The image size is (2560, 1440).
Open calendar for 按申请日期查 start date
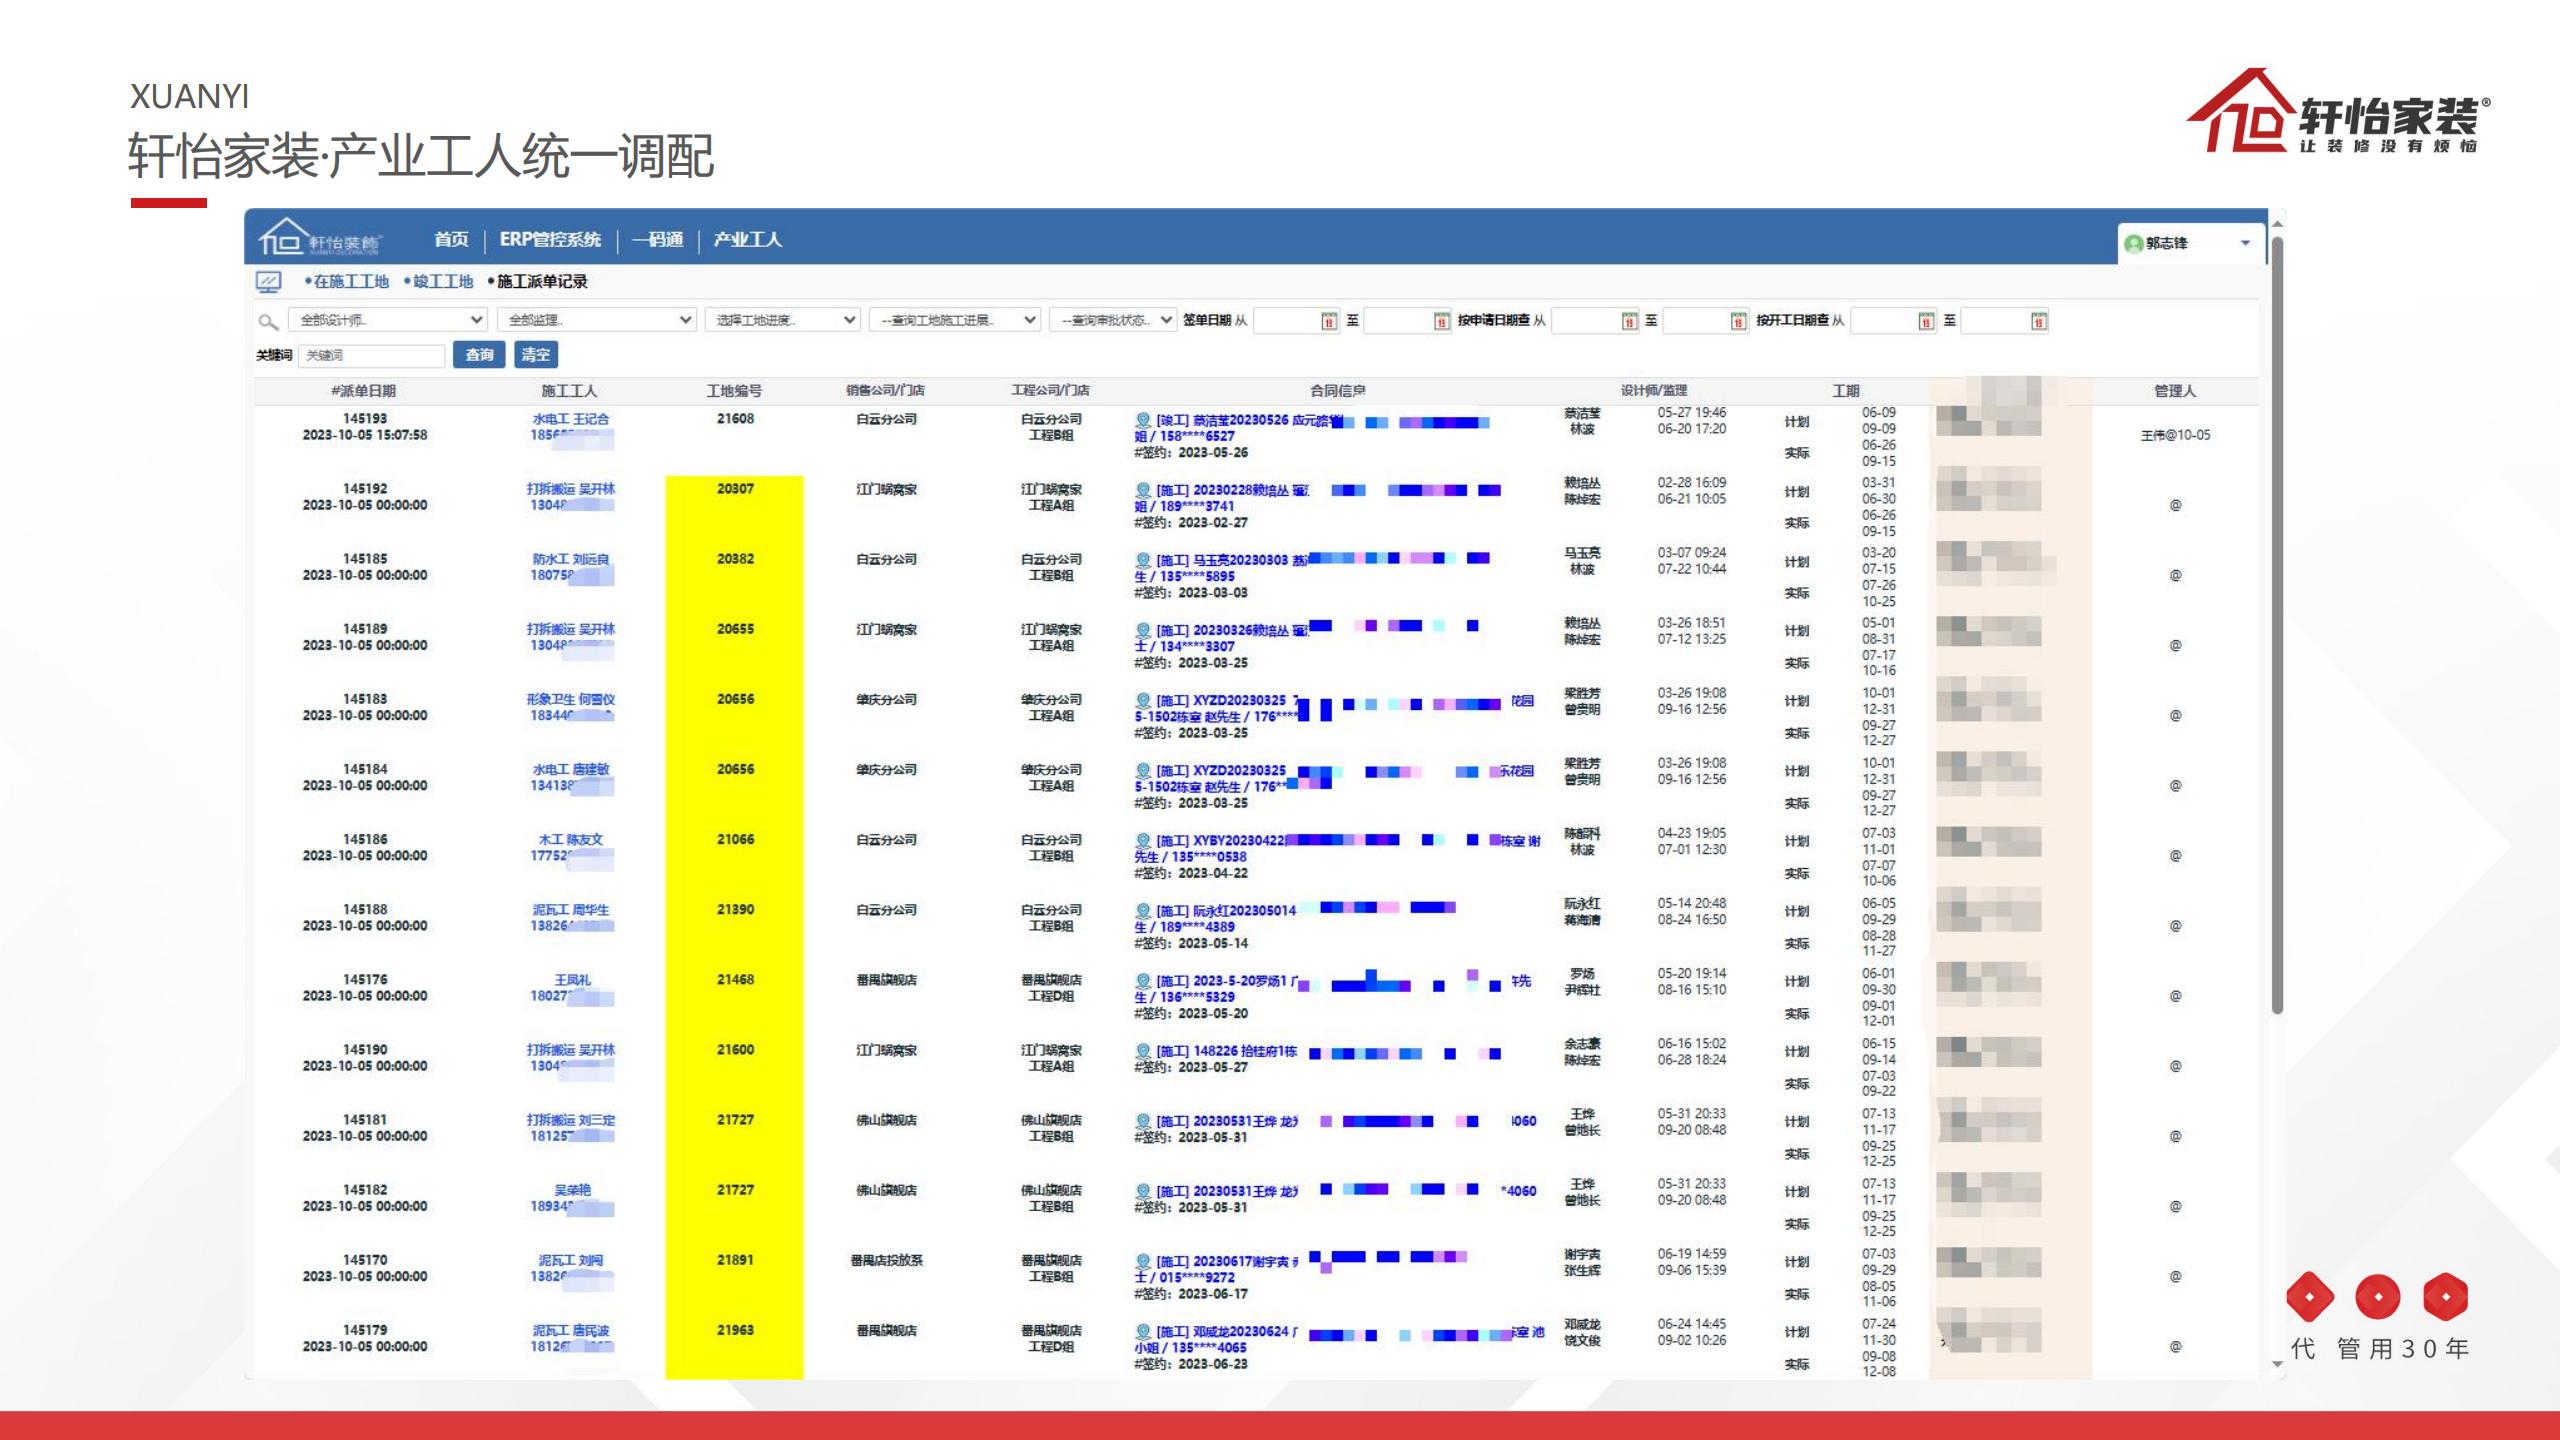click(x=1629, y=321)
